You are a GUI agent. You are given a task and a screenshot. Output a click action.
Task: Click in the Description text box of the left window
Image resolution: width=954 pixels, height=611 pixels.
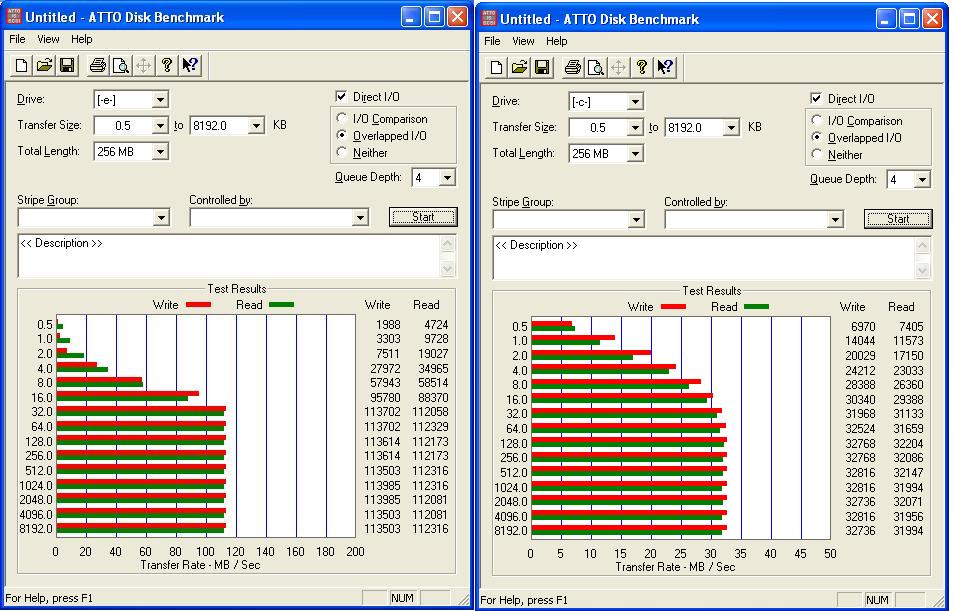pos(229,256)
